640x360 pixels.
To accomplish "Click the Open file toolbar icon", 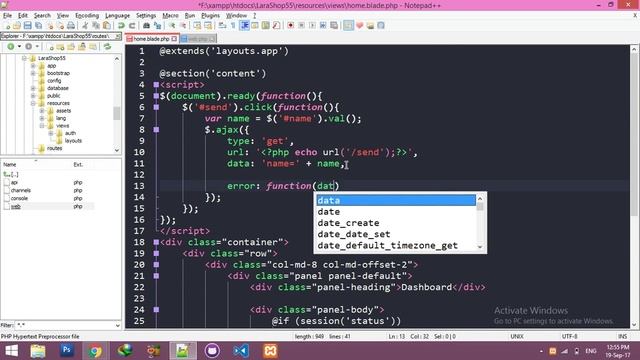I will [x=17, y=26].
